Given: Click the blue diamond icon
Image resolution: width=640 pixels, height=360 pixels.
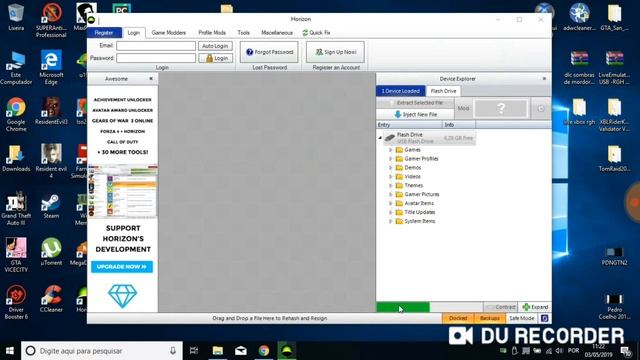Looking at the screenshot, I should click(x=122, y=296).
